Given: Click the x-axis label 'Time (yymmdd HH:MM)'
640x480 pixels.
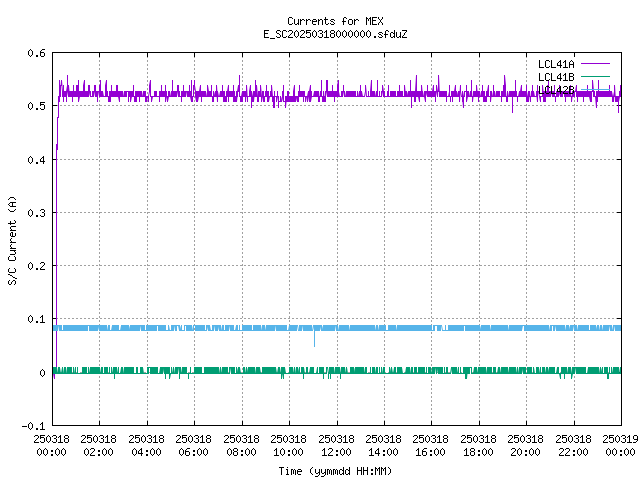Looking at the screenshot, I should click(x=335, y=471).
